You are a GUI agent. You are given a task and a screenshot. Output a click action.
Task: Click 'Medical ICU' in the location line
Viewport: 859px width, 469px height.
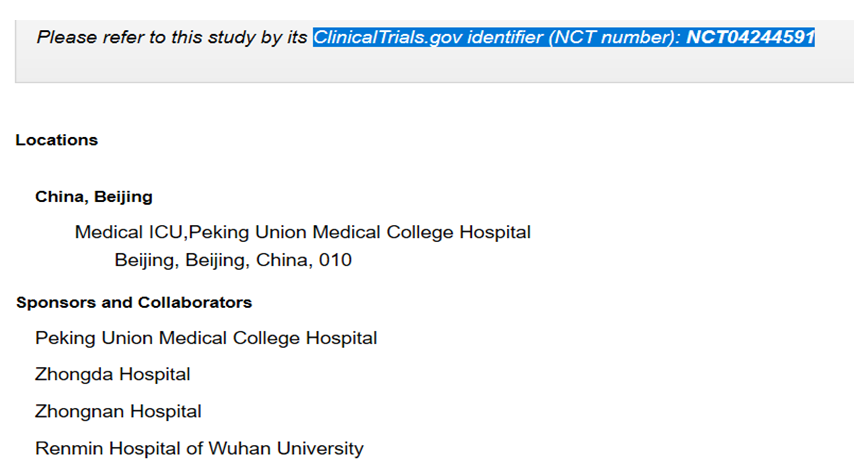pos(128,232)
